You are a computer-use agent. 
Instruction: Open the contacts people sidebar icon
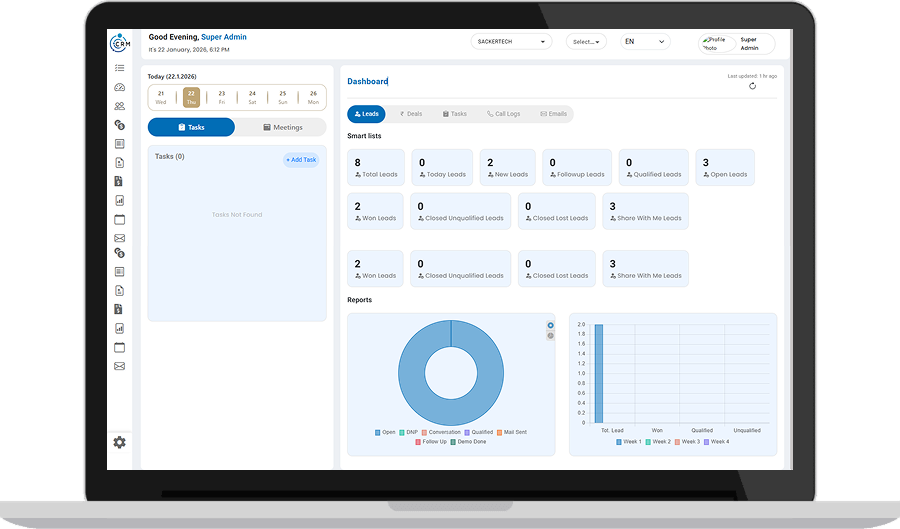pos(119,106)
